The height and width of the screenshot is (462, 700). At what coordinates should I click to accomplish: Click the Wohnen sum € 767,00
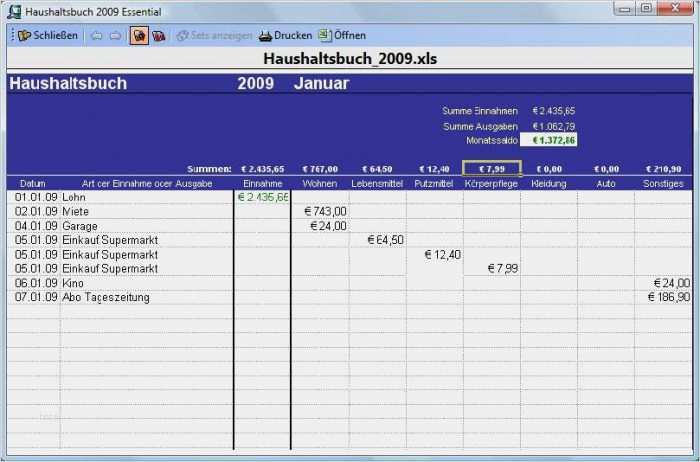(320, 169)
